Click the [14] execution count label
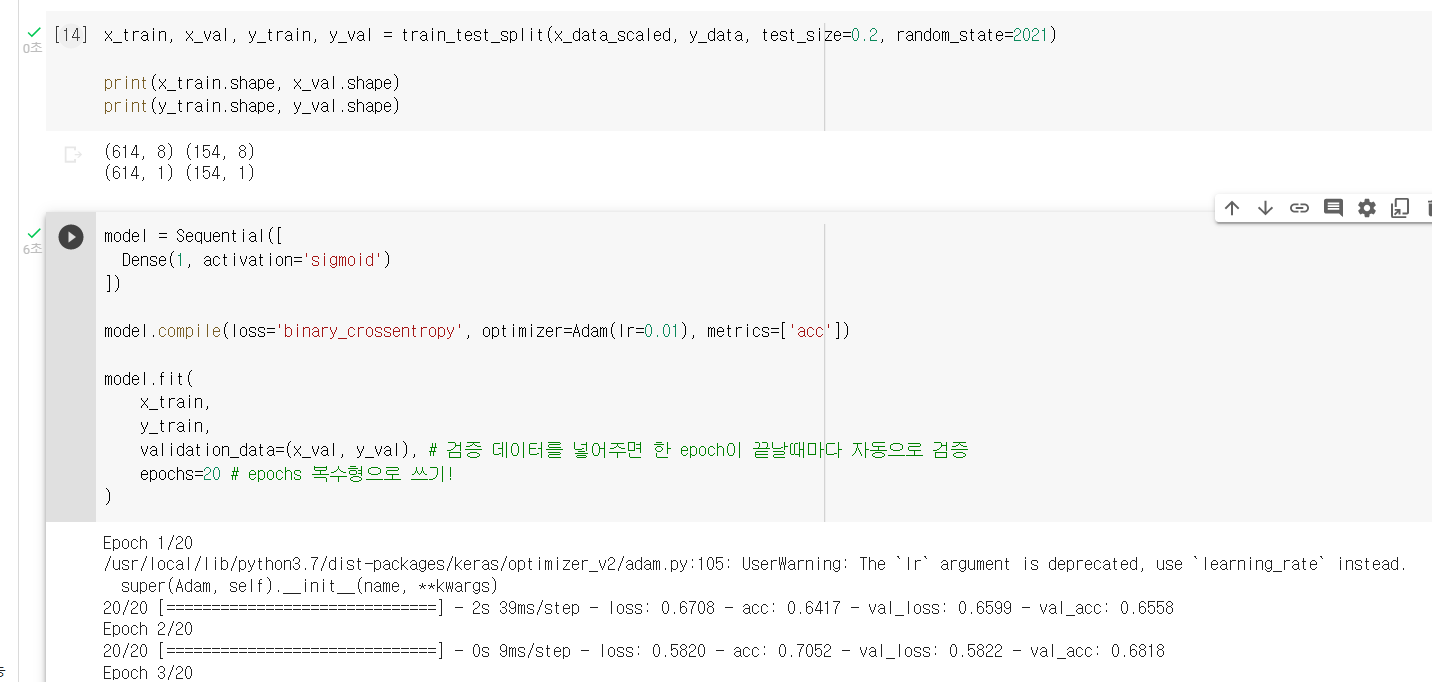Viewport: 1432px width, 682px height. tap(70, 35)
